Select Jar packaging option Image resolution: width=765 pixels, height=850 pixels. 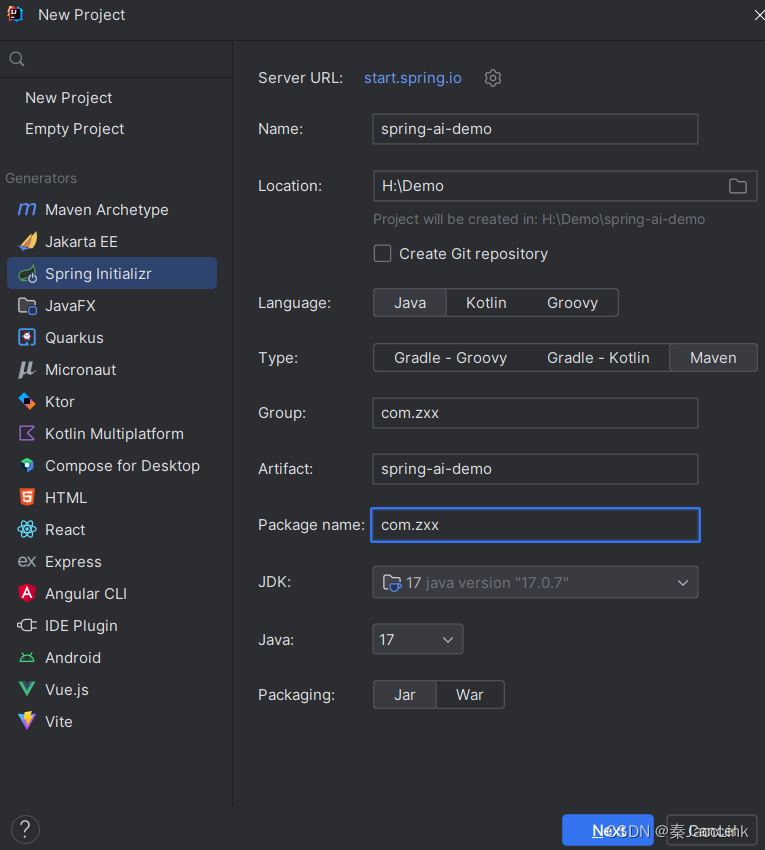click(x=404, y=694)
